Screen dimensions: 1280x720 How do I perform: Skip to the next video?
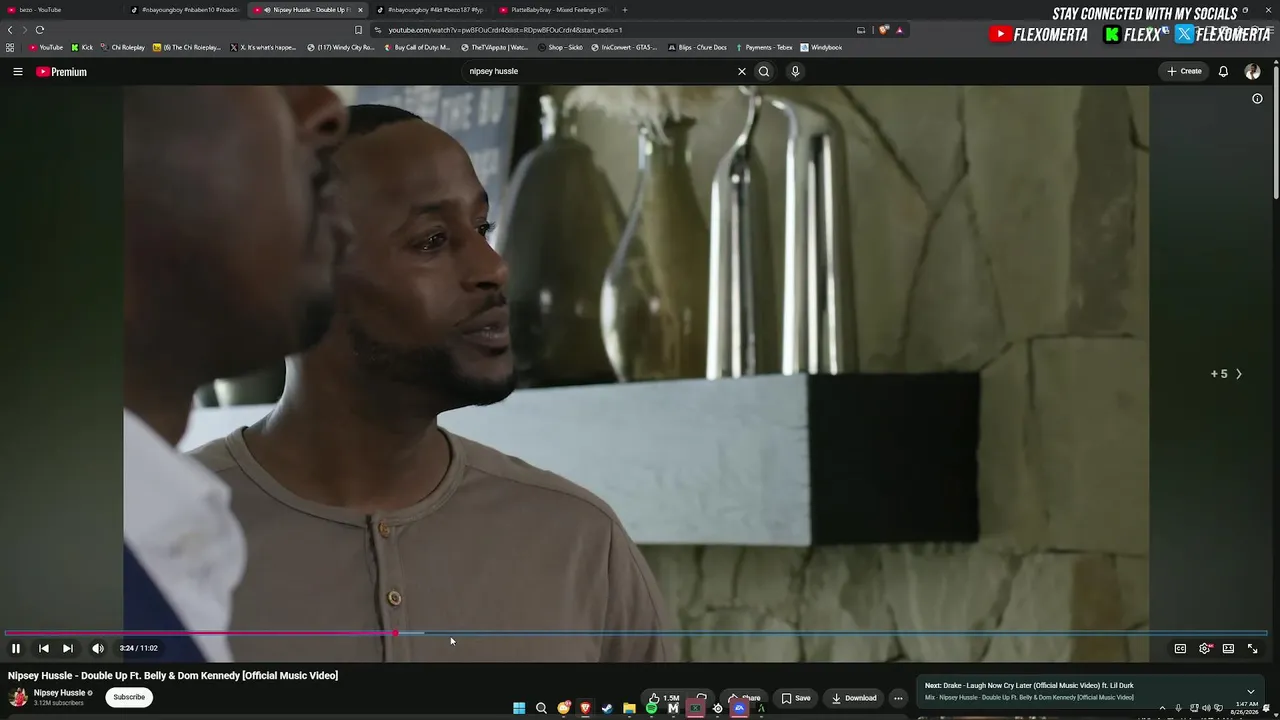point(68,648)
